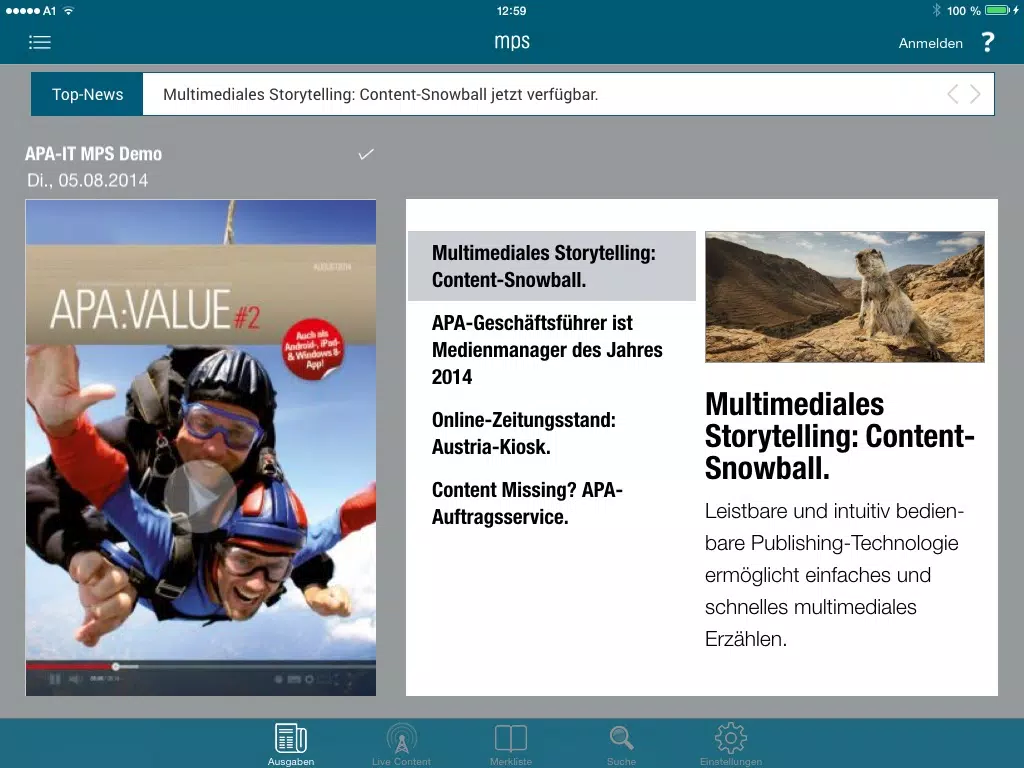The width and height of the screenshot is (1024, 768).
Task: Open the marmot landscape article image
Action: coord(844,296)
